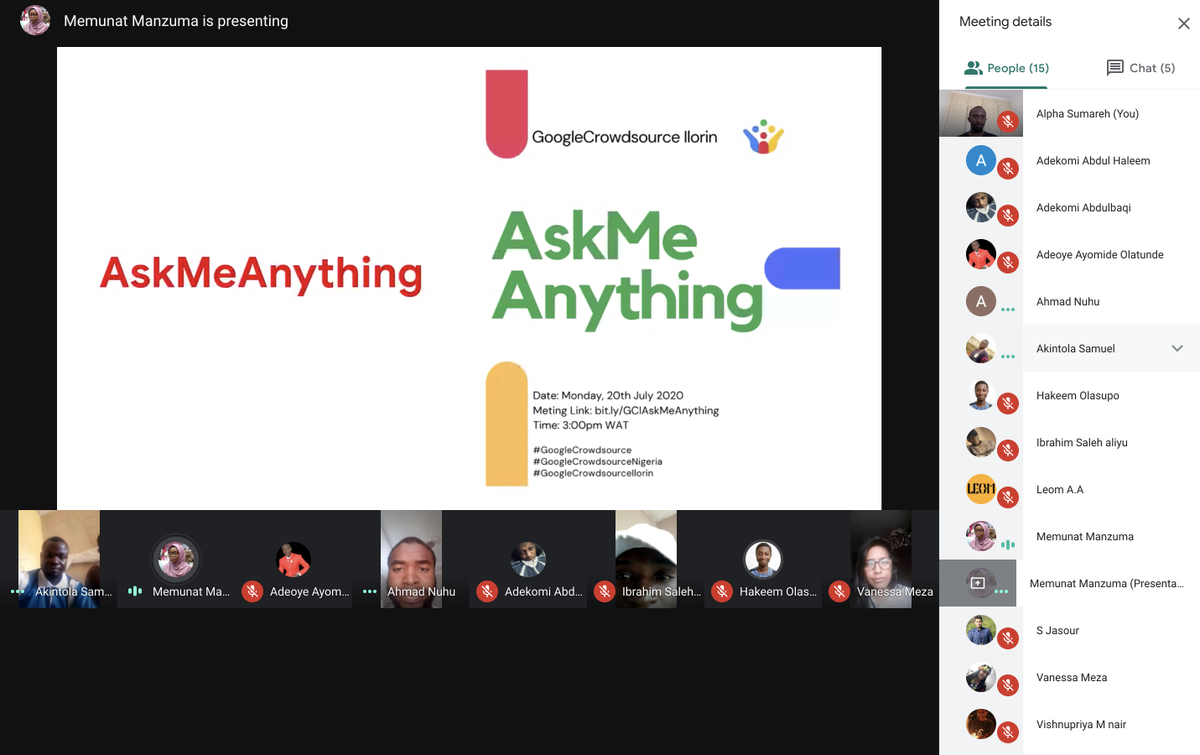Click Leom A.A orange avatar
Viewport: 1200px width, 755px height.
[981, 489]
